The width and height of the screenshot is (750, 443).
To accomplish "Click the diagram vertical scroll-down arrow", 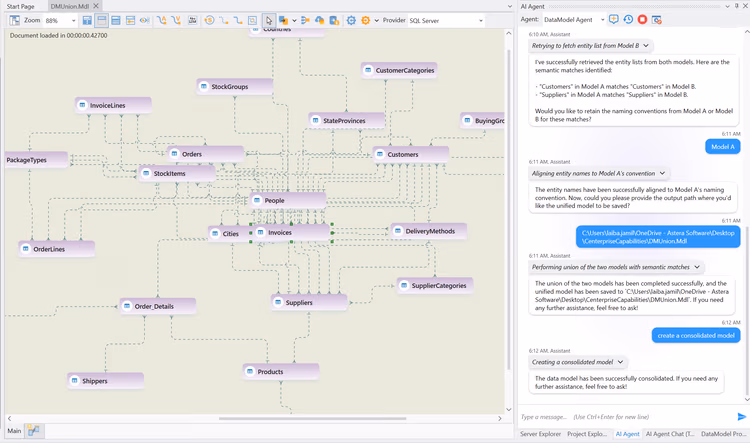I will [508, 410].
